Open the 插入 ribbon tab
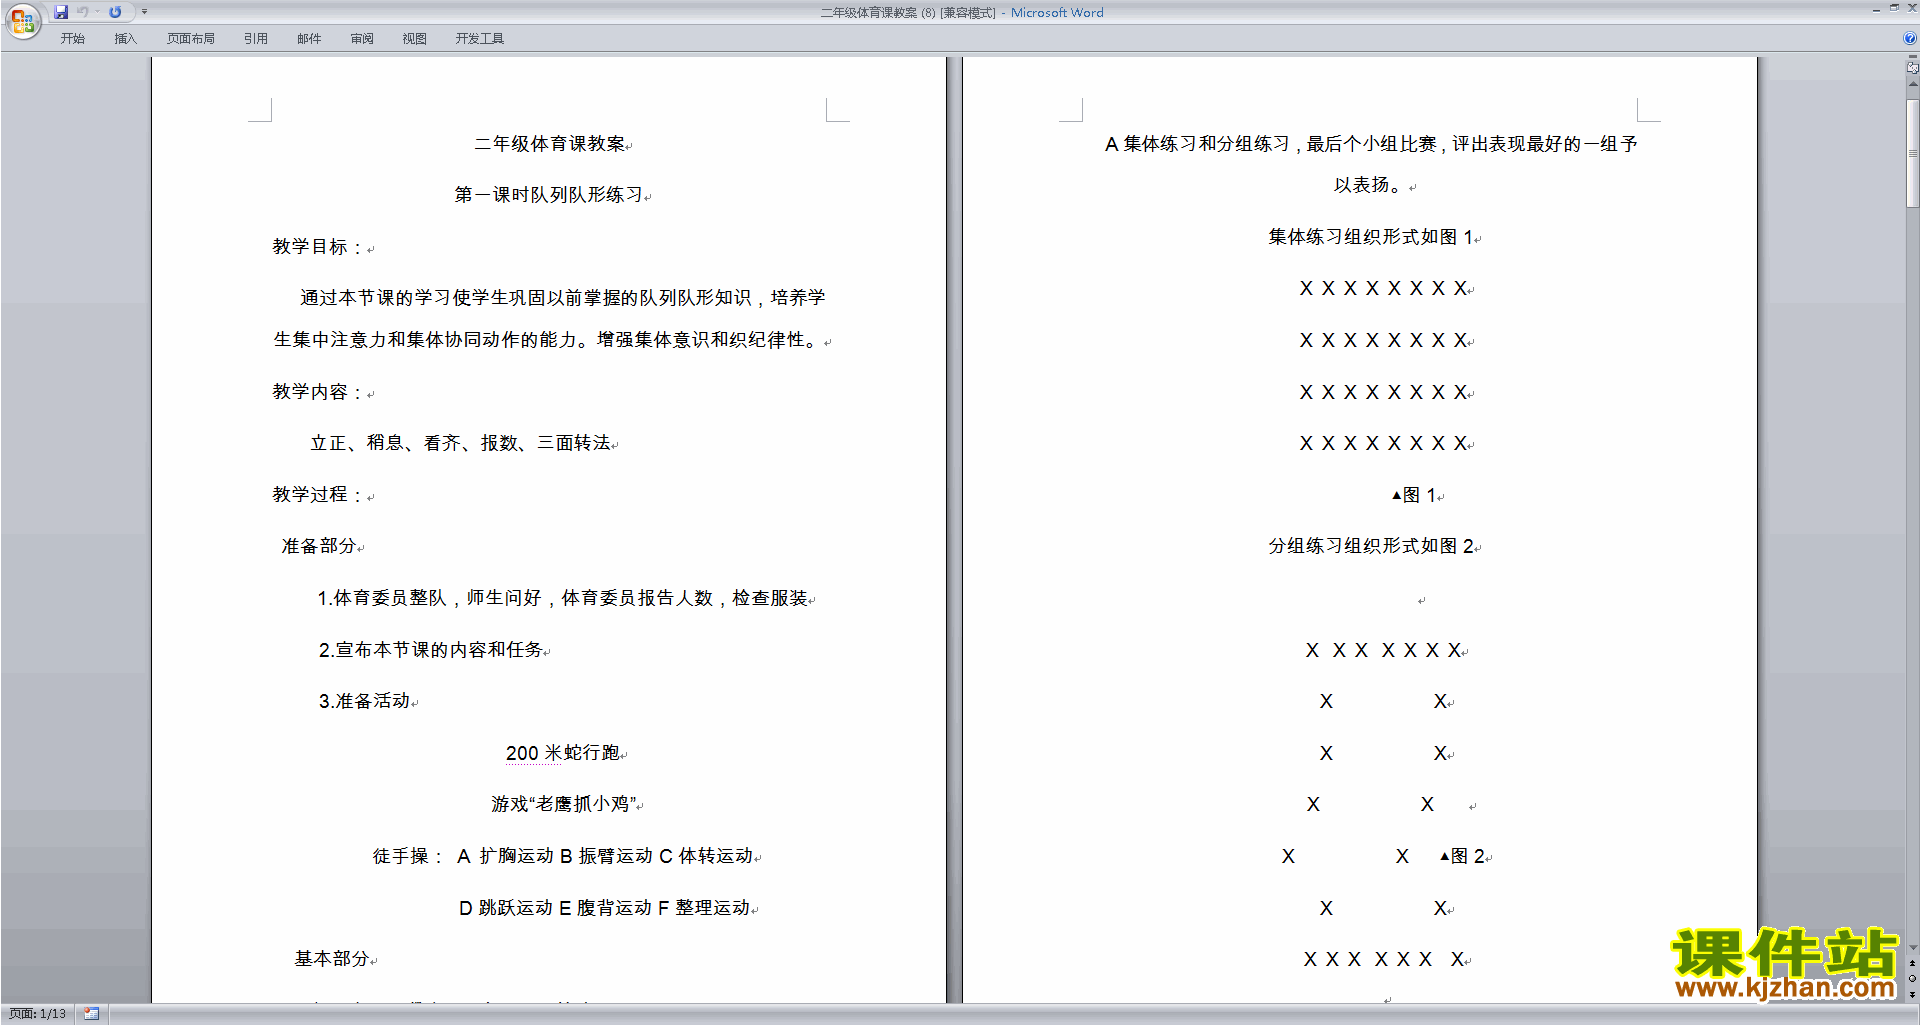Image resolution: width=1920 pixels, height=1025 pixels. 125,39
